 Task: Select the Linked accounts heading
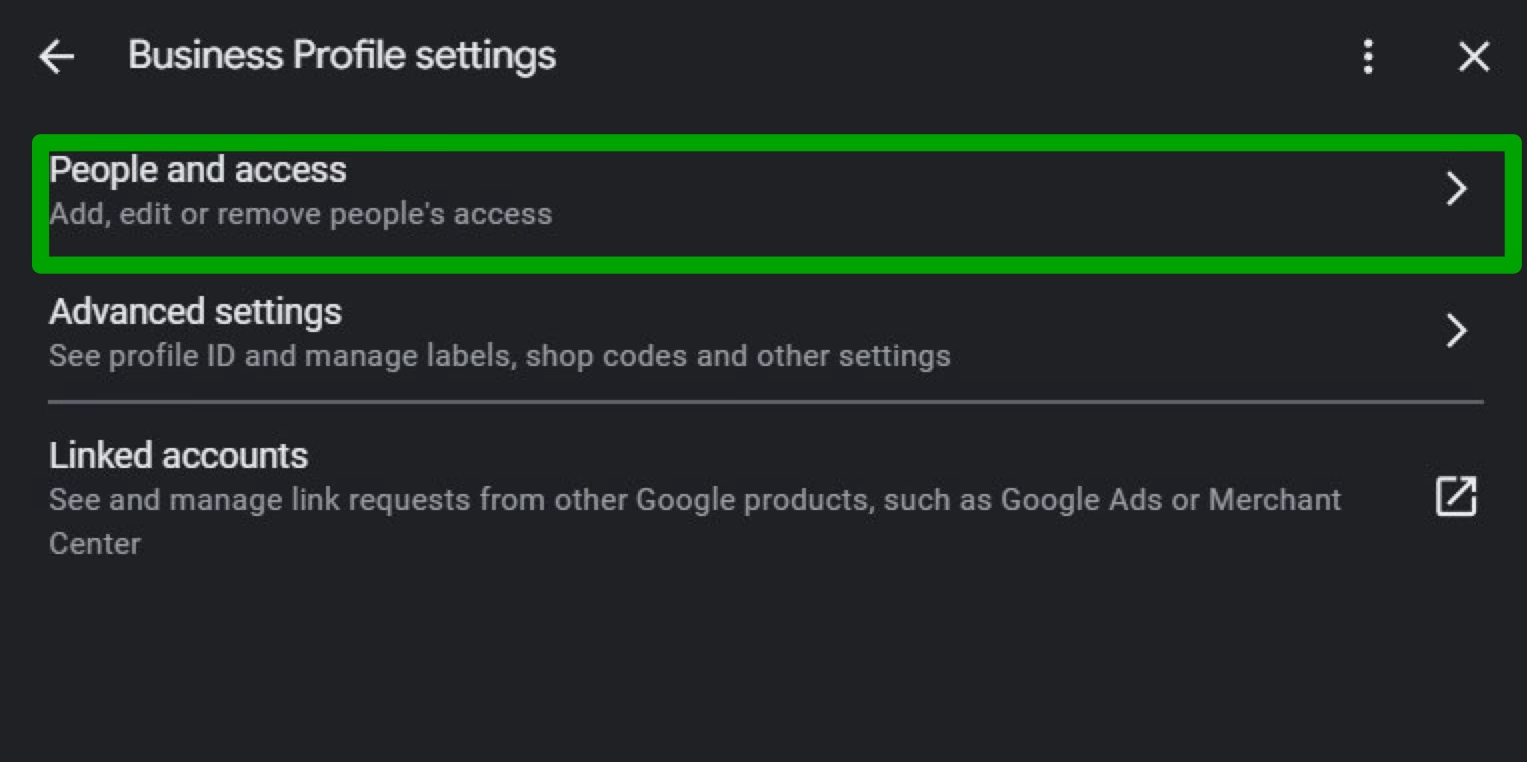tap(178, 456)
